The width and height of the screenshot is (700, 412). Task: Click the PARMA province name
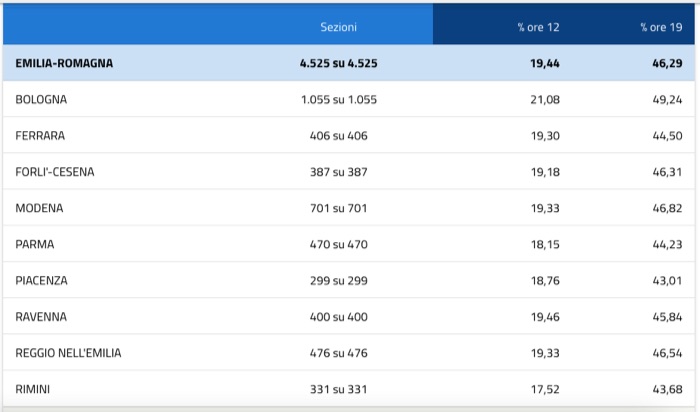(x=35, y=244)
